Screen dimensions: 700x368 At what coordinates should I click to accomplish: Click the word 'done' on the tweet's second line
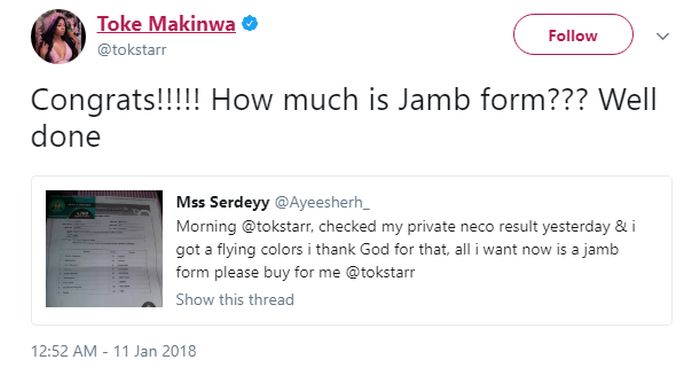[x=66, y=137]
